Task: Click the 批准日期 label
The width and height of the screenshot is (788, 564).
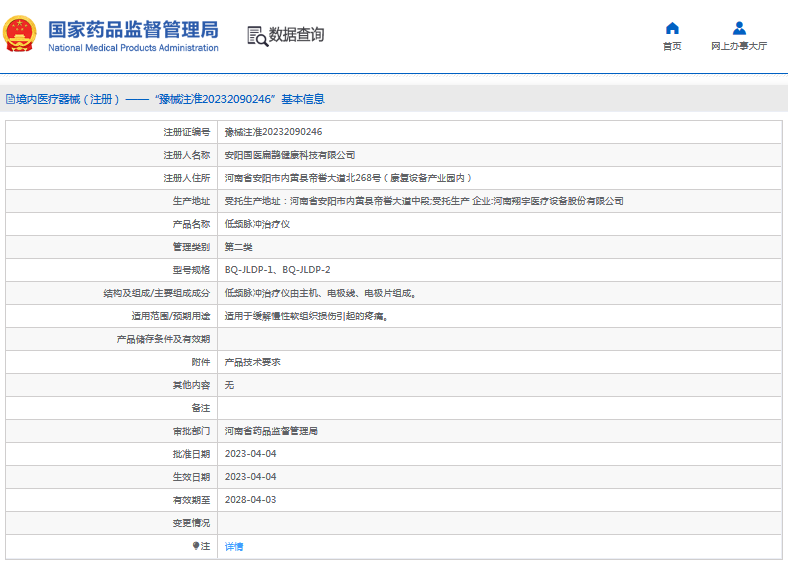Action: coord(191,454)
